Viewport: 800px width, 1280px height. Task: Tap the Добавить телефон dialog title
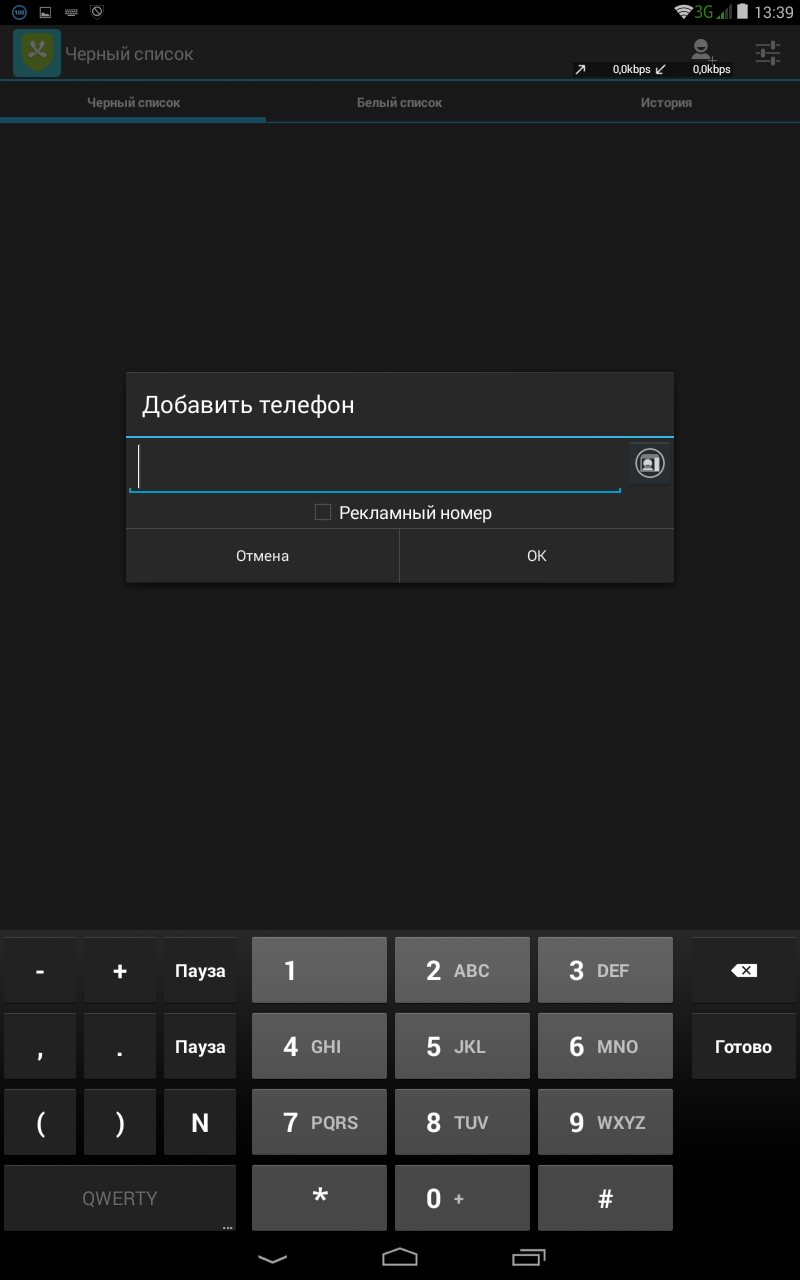248,405
